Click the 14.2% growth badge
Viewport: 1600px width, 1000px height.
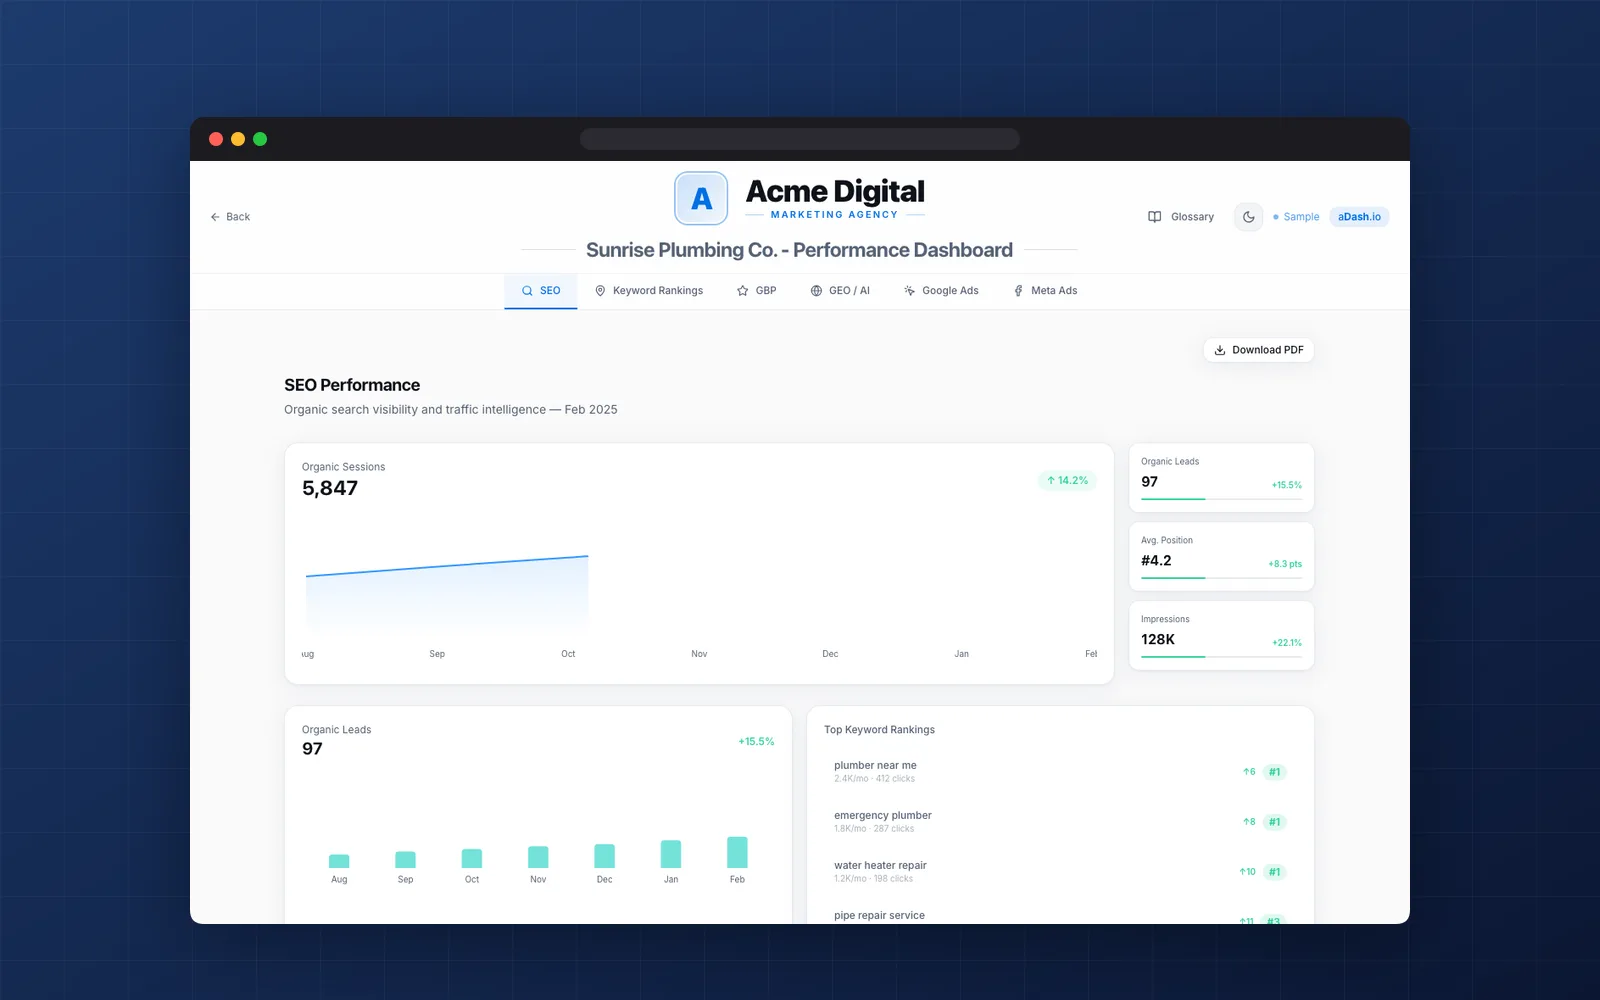(x=1067, y=481)
